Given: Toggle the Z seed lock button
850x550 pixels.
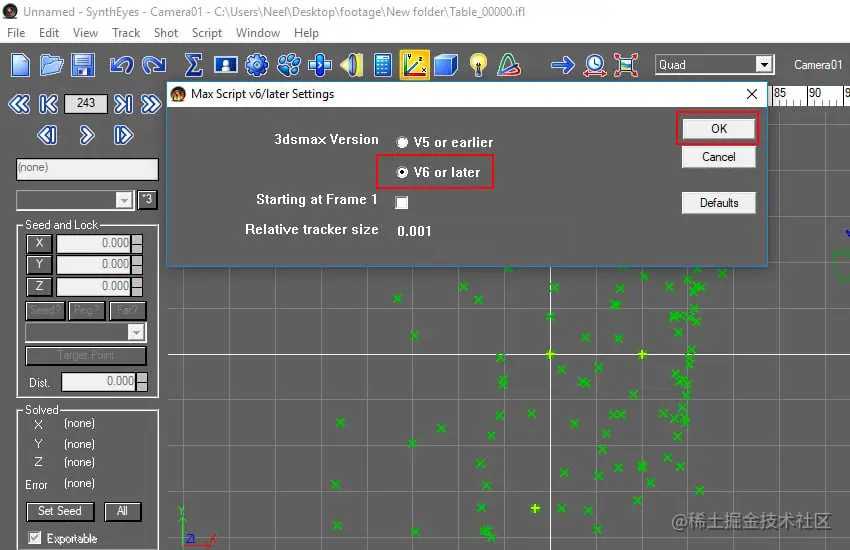Looking at the screenshot, I should [x=39, y=286].
